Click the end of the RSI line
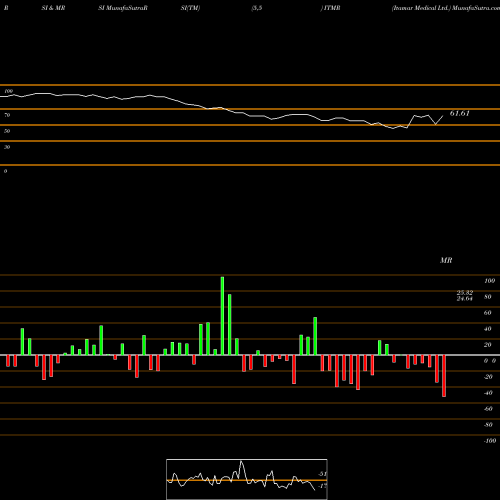Screen dimensions: 500x500 [x=443, y=116]
